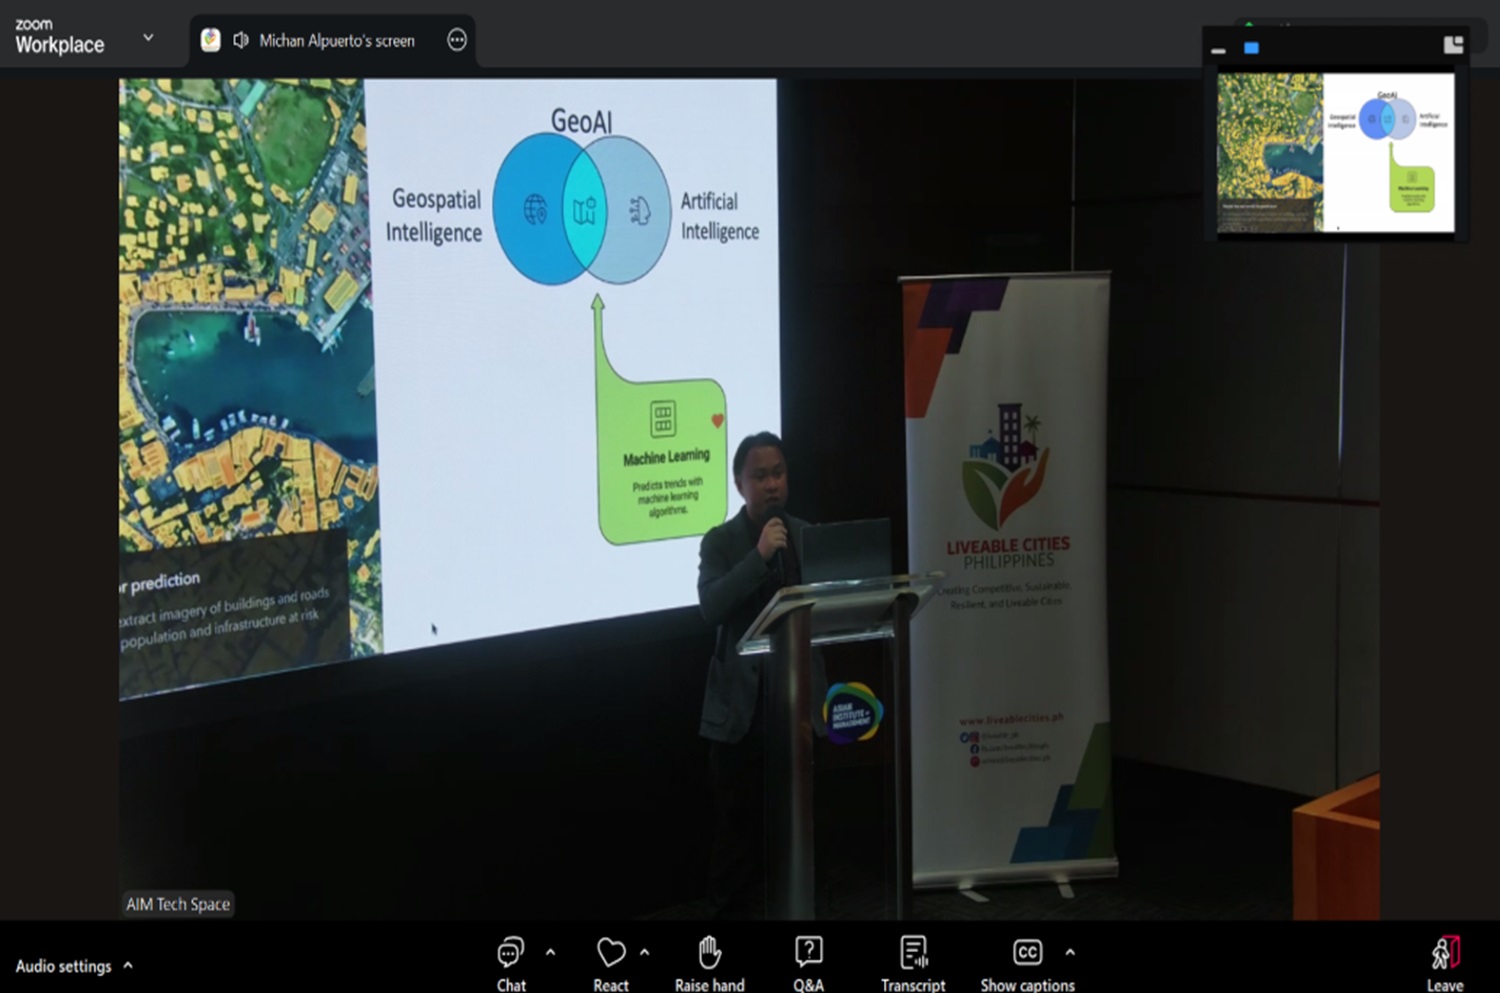This screenshot has height=993, width=1500.
Task: Toggle the thumbnail window layout icon
Action: (x=1453, y=45)
